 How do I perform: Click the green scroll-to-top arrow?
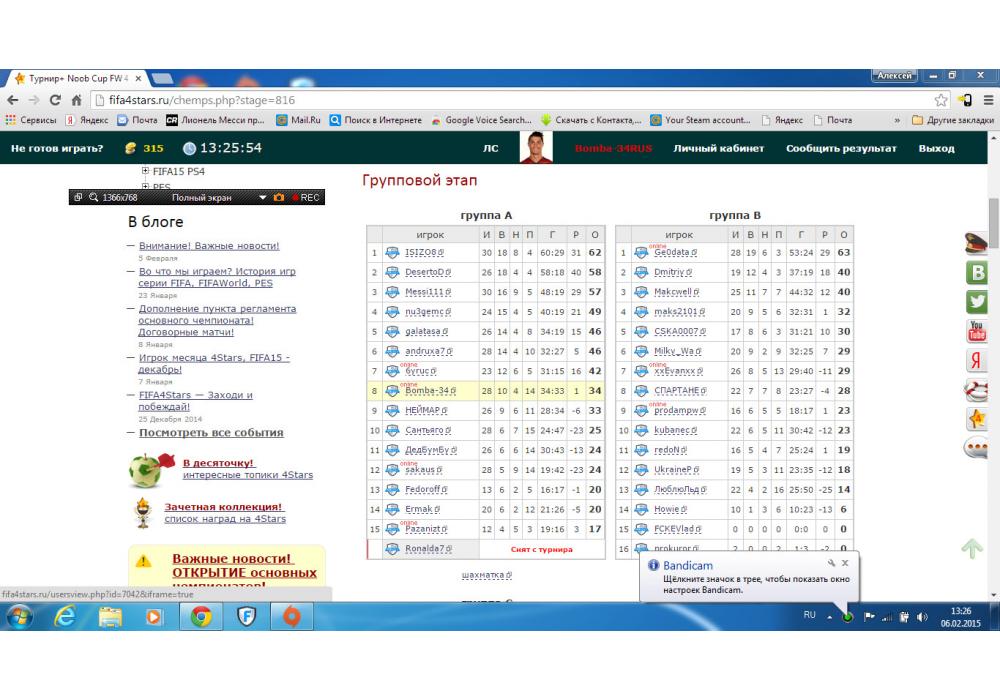971,548
